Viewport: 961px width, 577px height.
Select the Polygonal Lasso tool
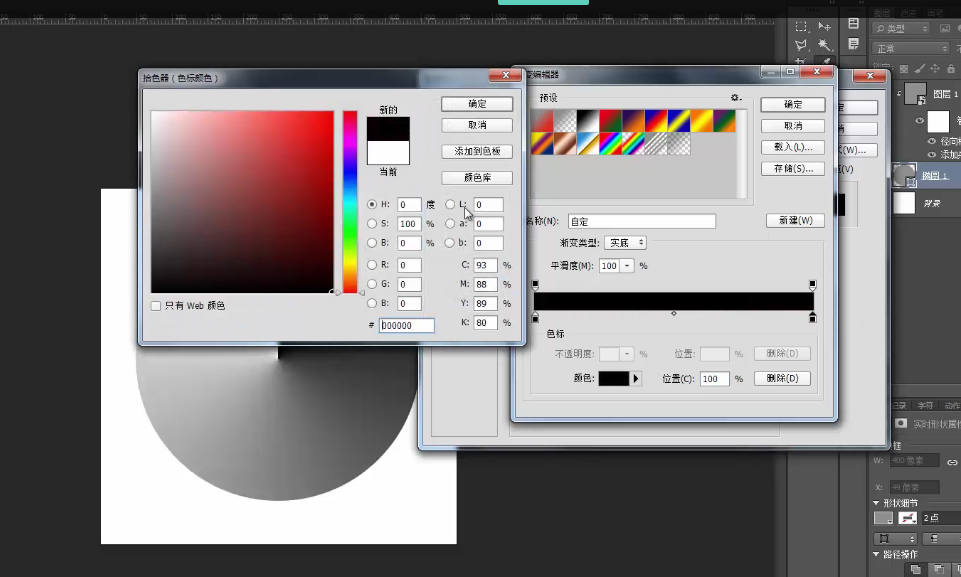(x=801, y=45)
